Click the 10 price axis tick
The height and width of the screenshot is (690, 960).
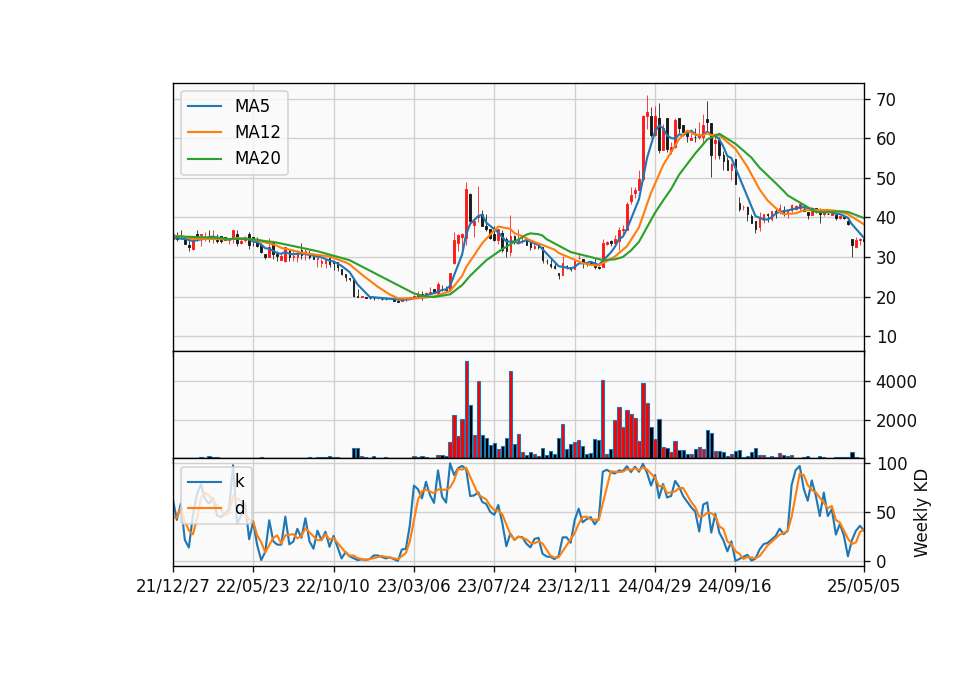tap(886, 337)
